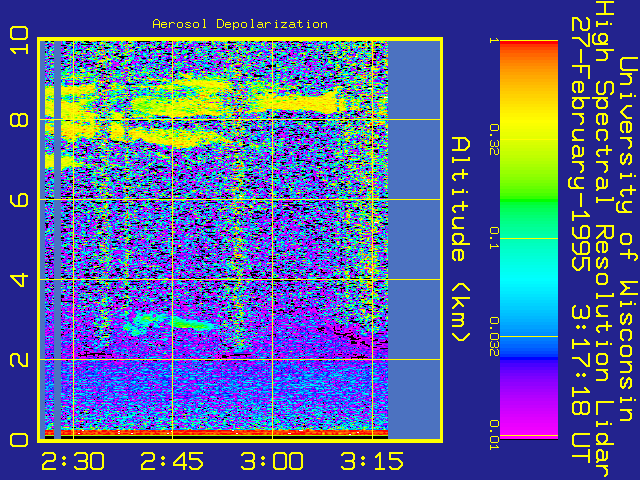Click the 'High Spectral Resolution Lidar' text
The height and width of the screenshot is (480, 640).
[604, 239]
